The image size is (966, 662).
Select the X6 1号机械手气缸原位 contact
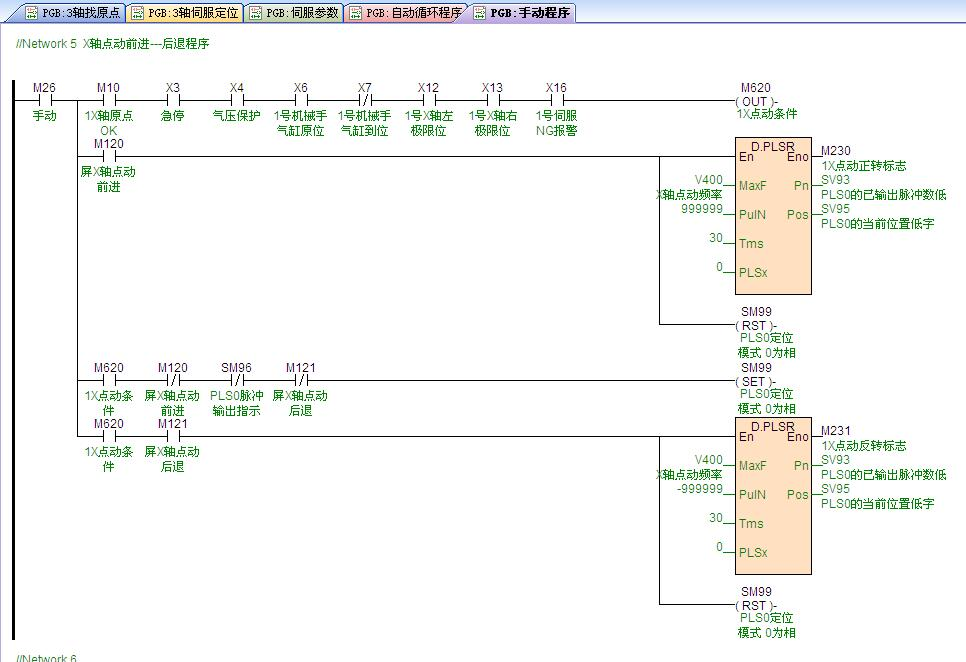point(300,100)
